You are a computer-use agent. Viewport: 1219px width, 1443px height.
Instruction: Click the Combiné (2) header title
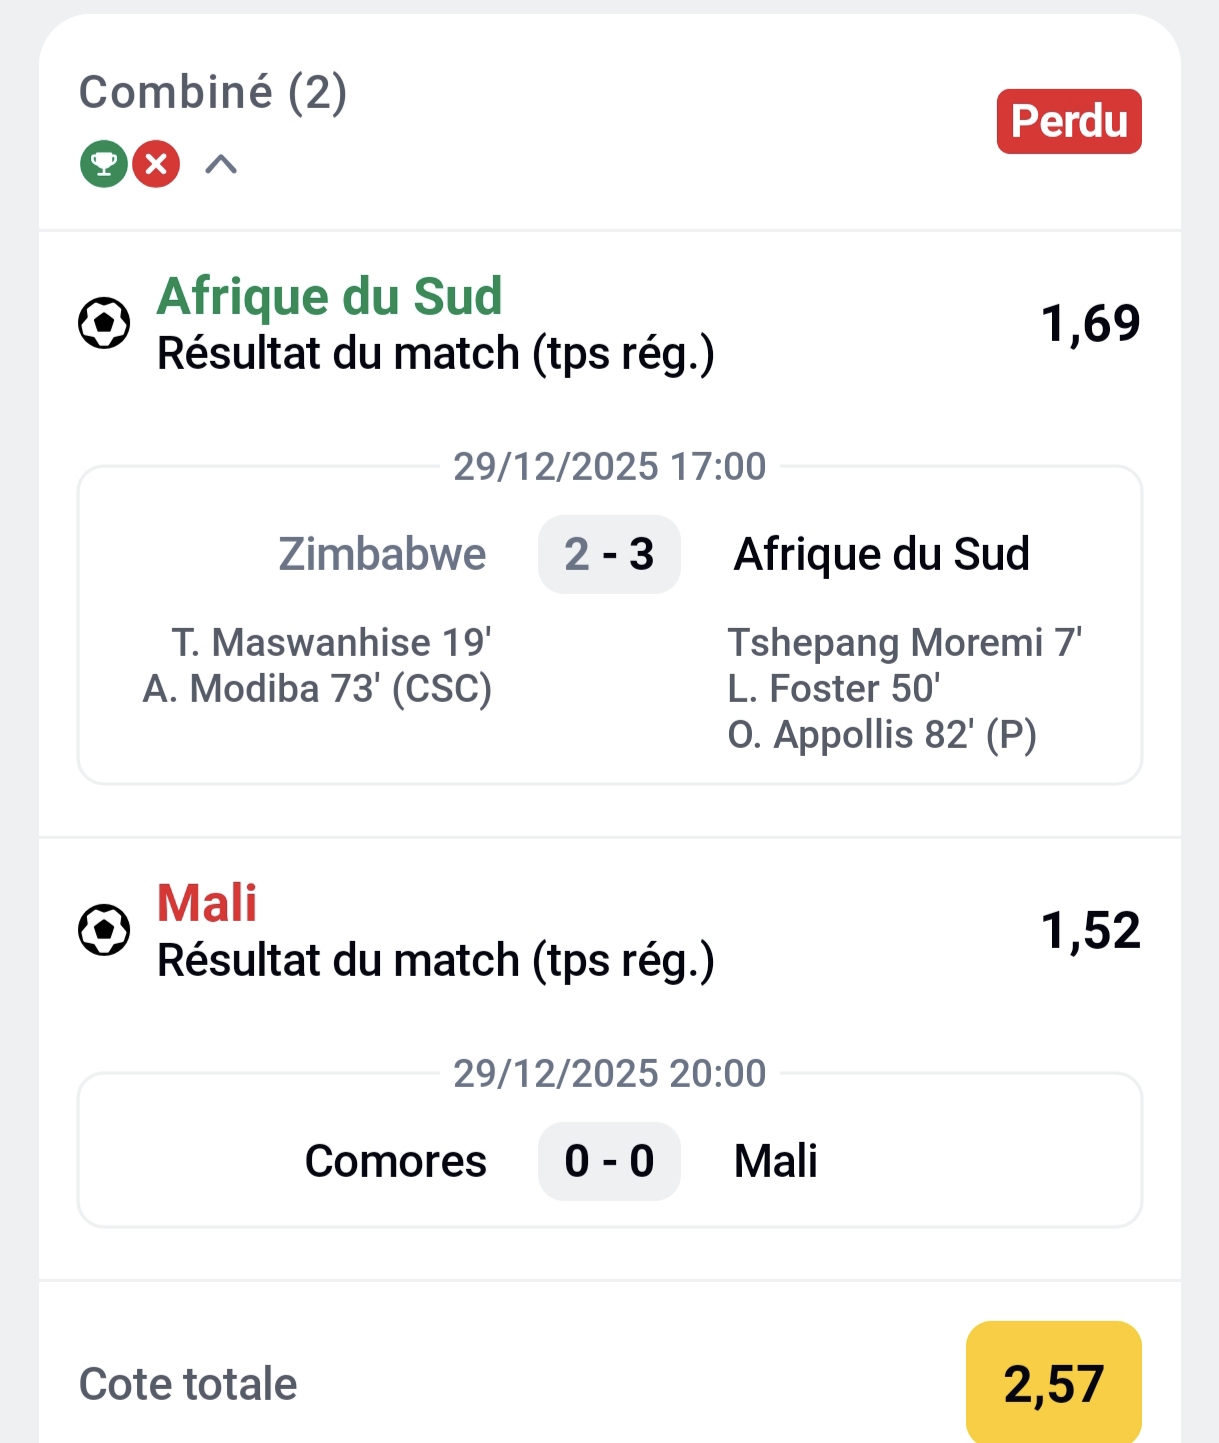pyautogui.click(x=213, y=92)
